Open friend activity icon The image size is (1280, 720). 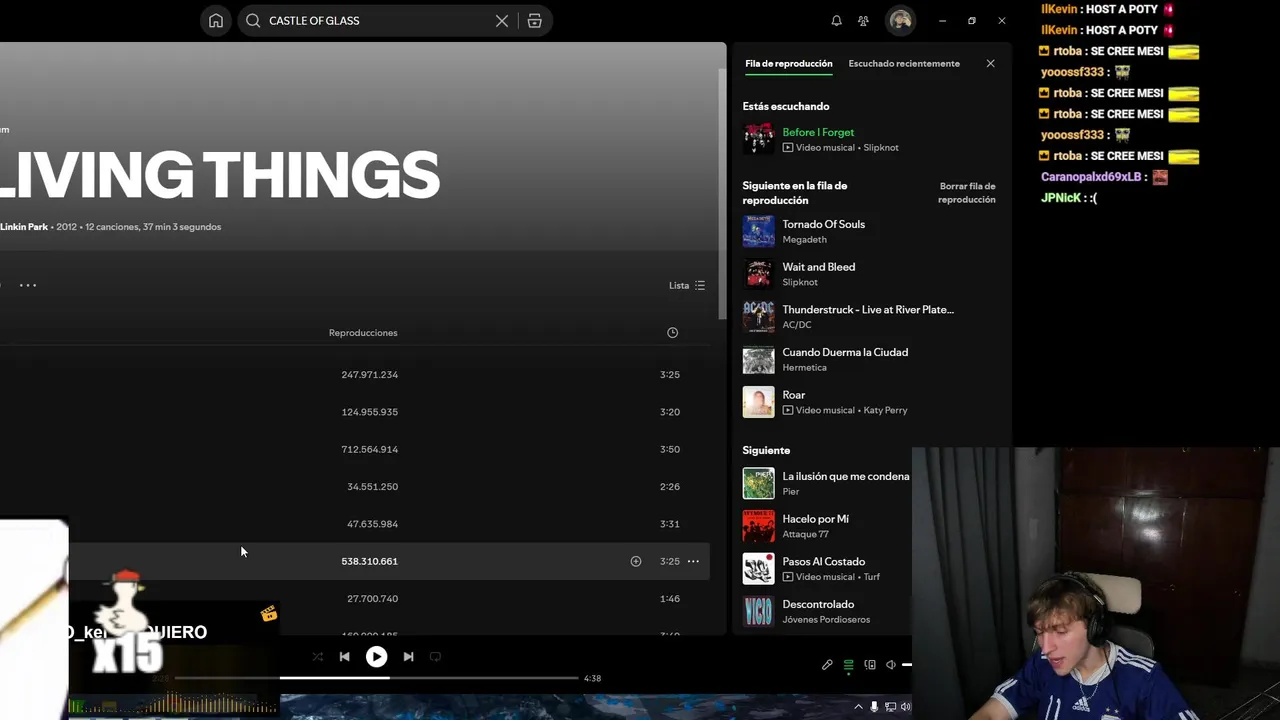[x=864, y=21]
